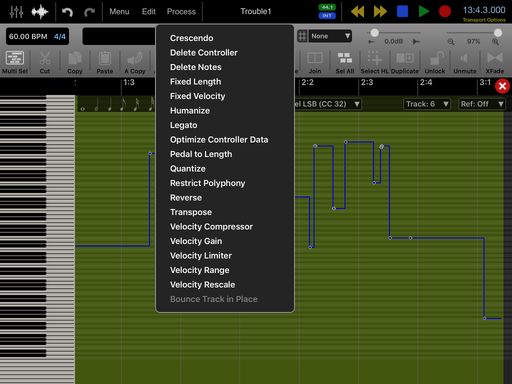Tap the red record button
512x384 pixels.
[445, 11]
